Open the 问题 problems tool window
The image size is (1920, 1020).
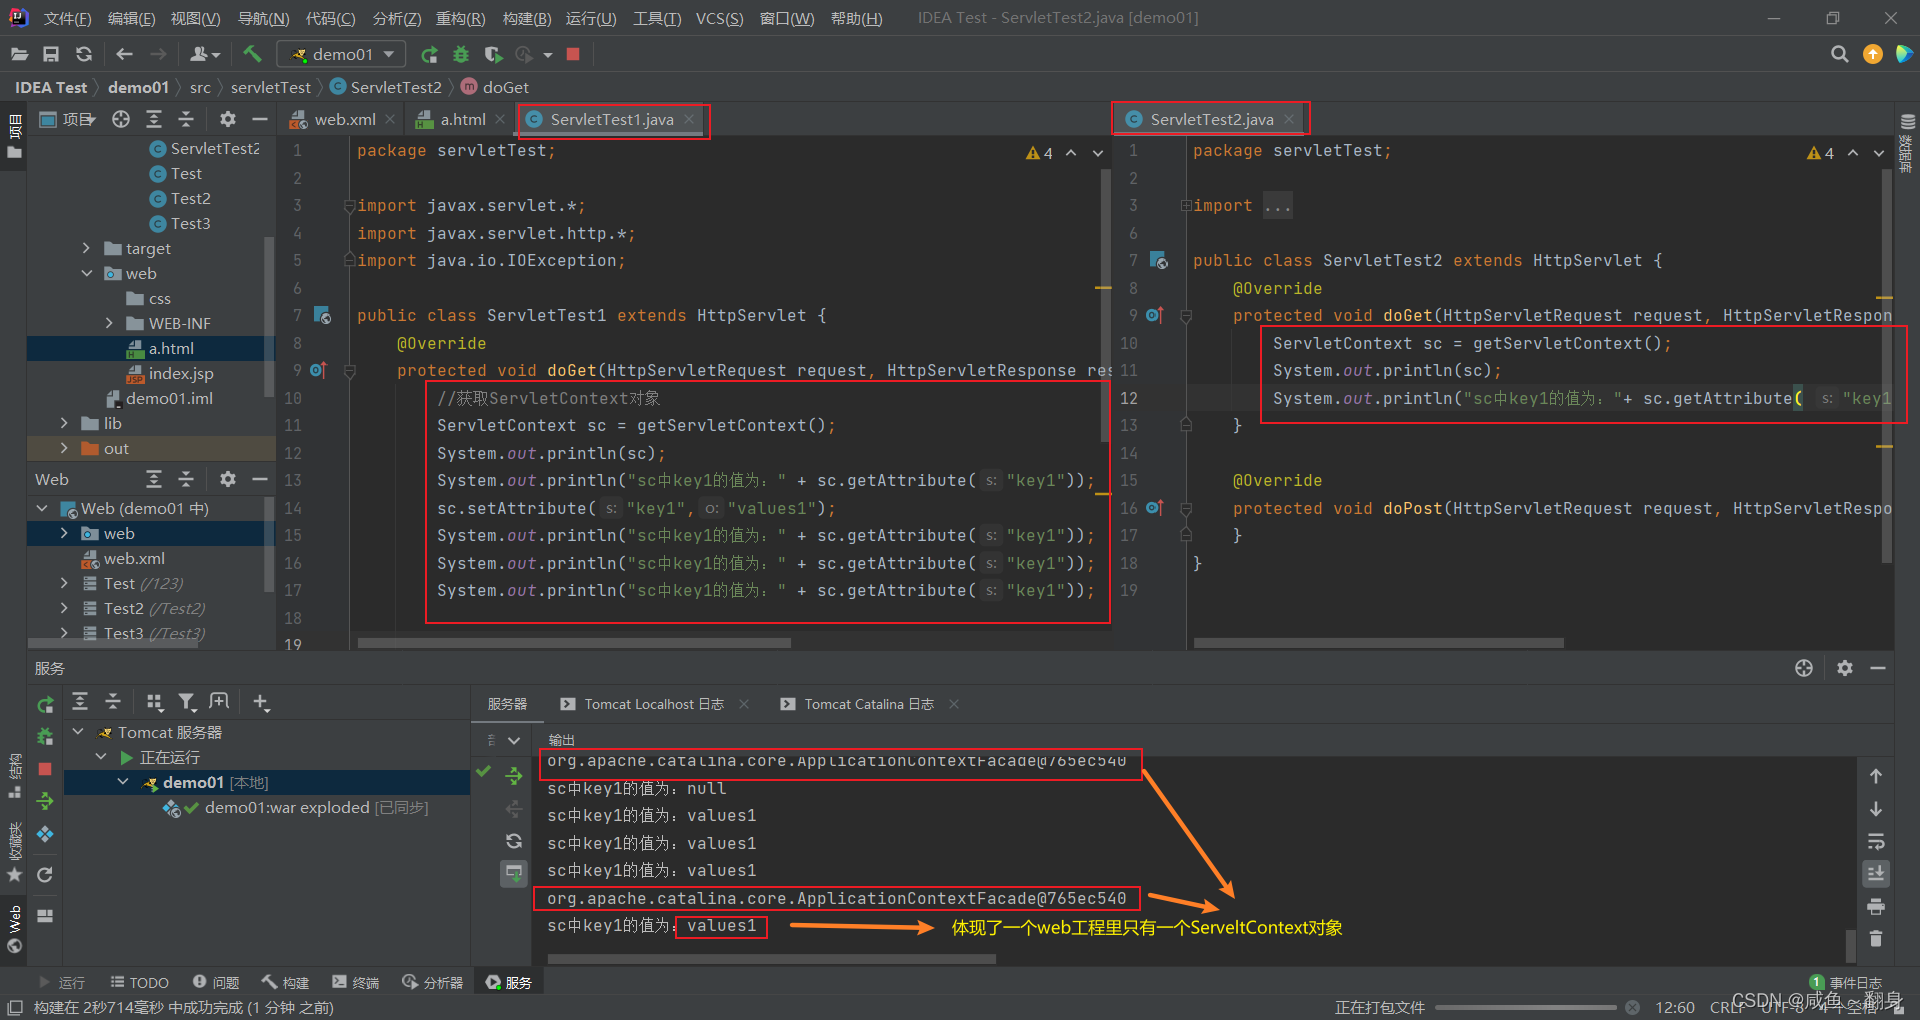pyautogui.click(x=216, y=982)
